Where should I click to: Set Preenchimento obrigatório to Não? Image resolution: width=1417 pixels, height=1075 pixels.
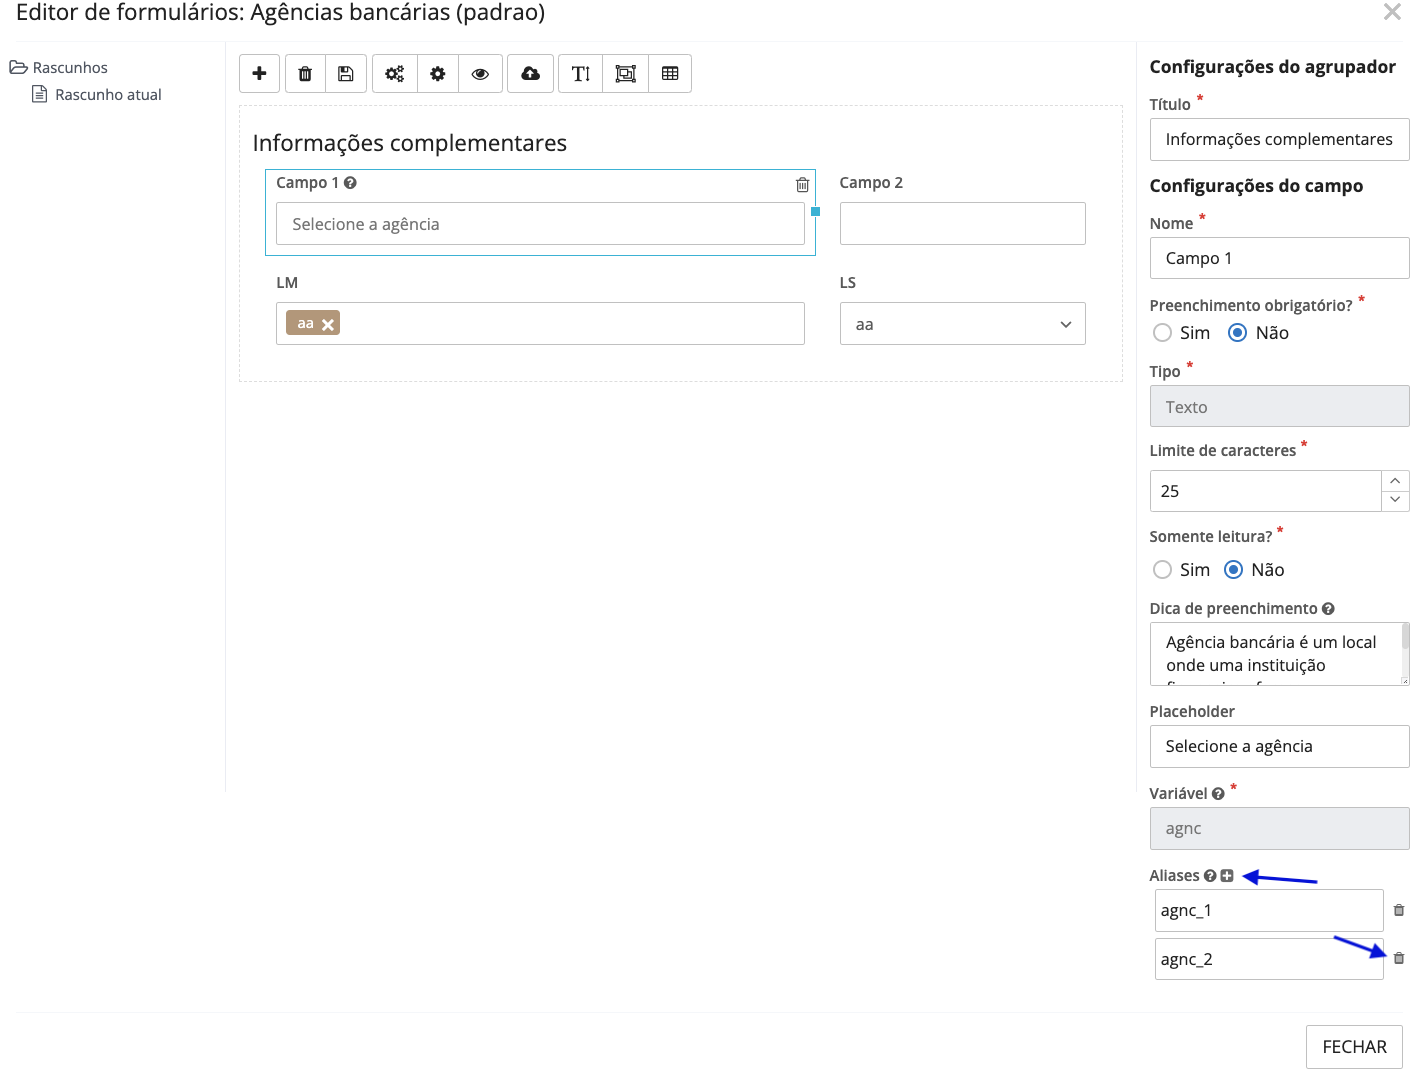(x=1237, y=332)
